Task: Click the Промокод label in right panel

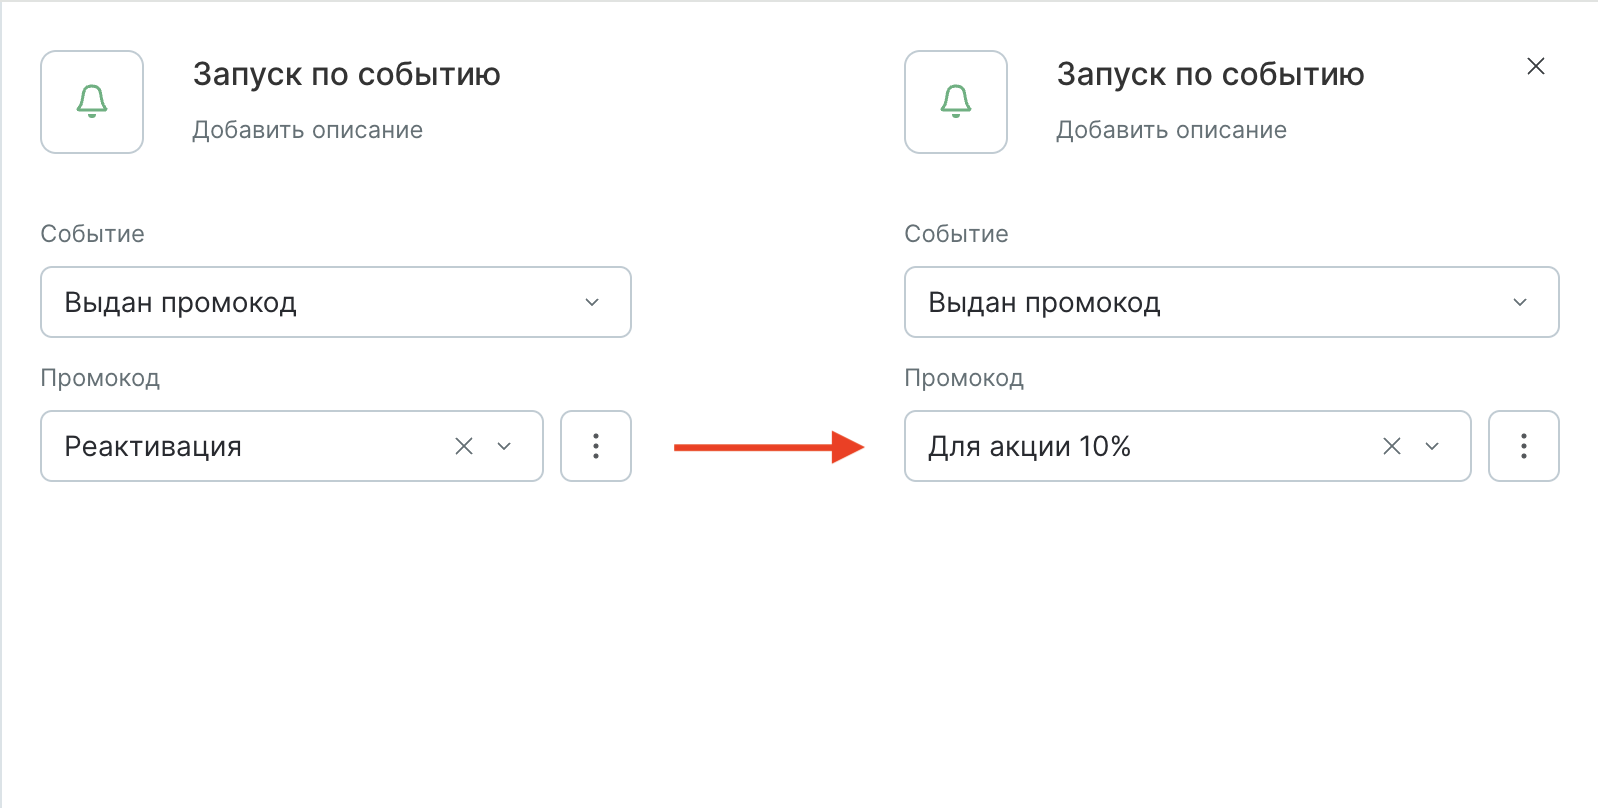Action: tap(964, 378)
